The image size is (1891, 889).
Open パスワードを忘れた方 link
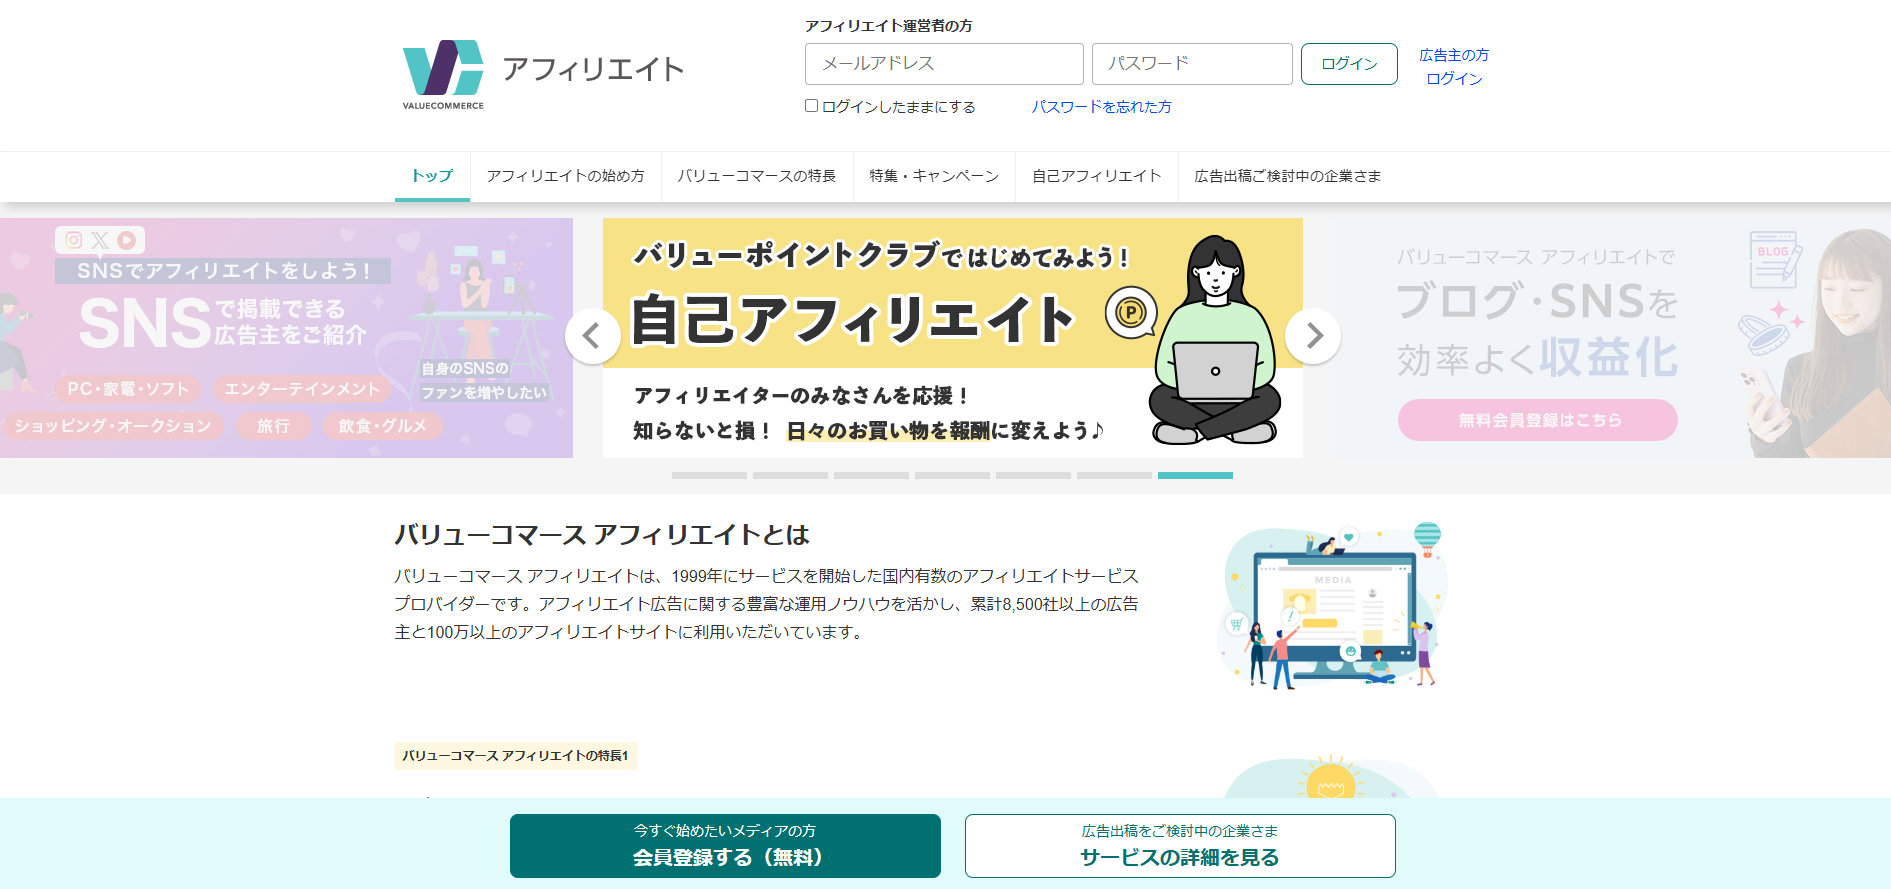pos(1102,106)
